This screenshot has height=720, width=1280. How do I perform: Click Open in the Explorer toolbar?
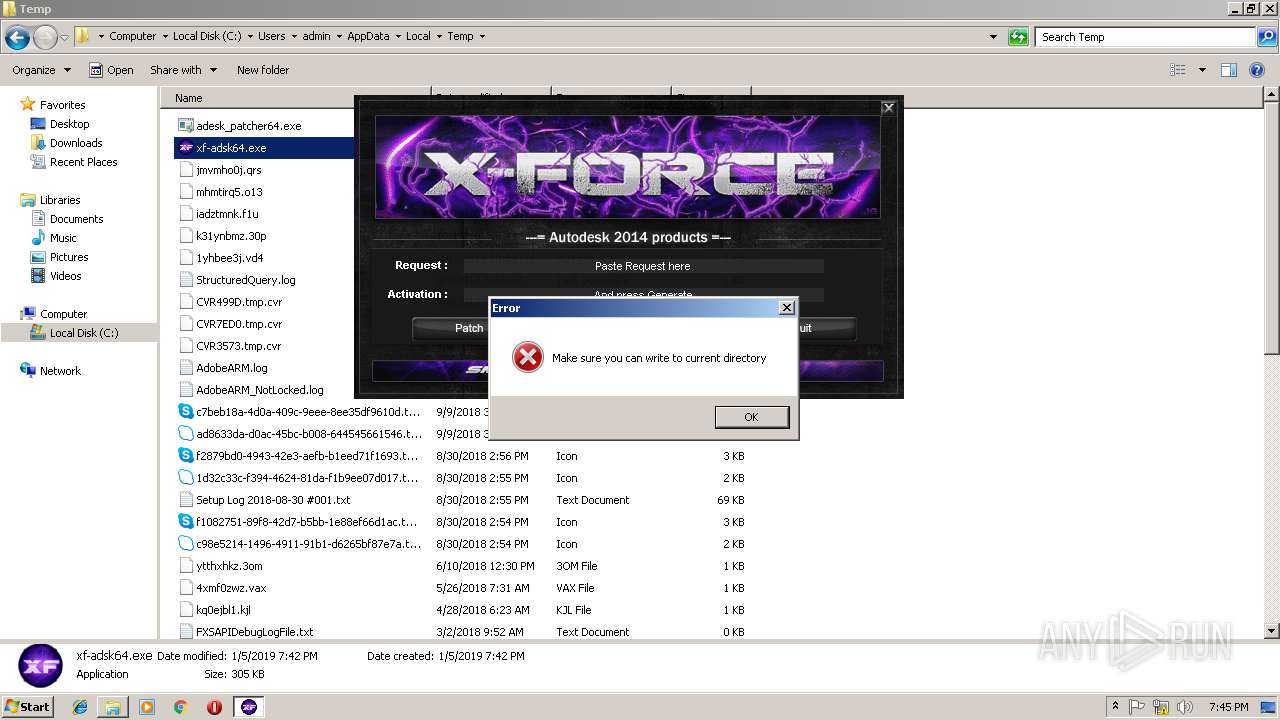[111, 70]
